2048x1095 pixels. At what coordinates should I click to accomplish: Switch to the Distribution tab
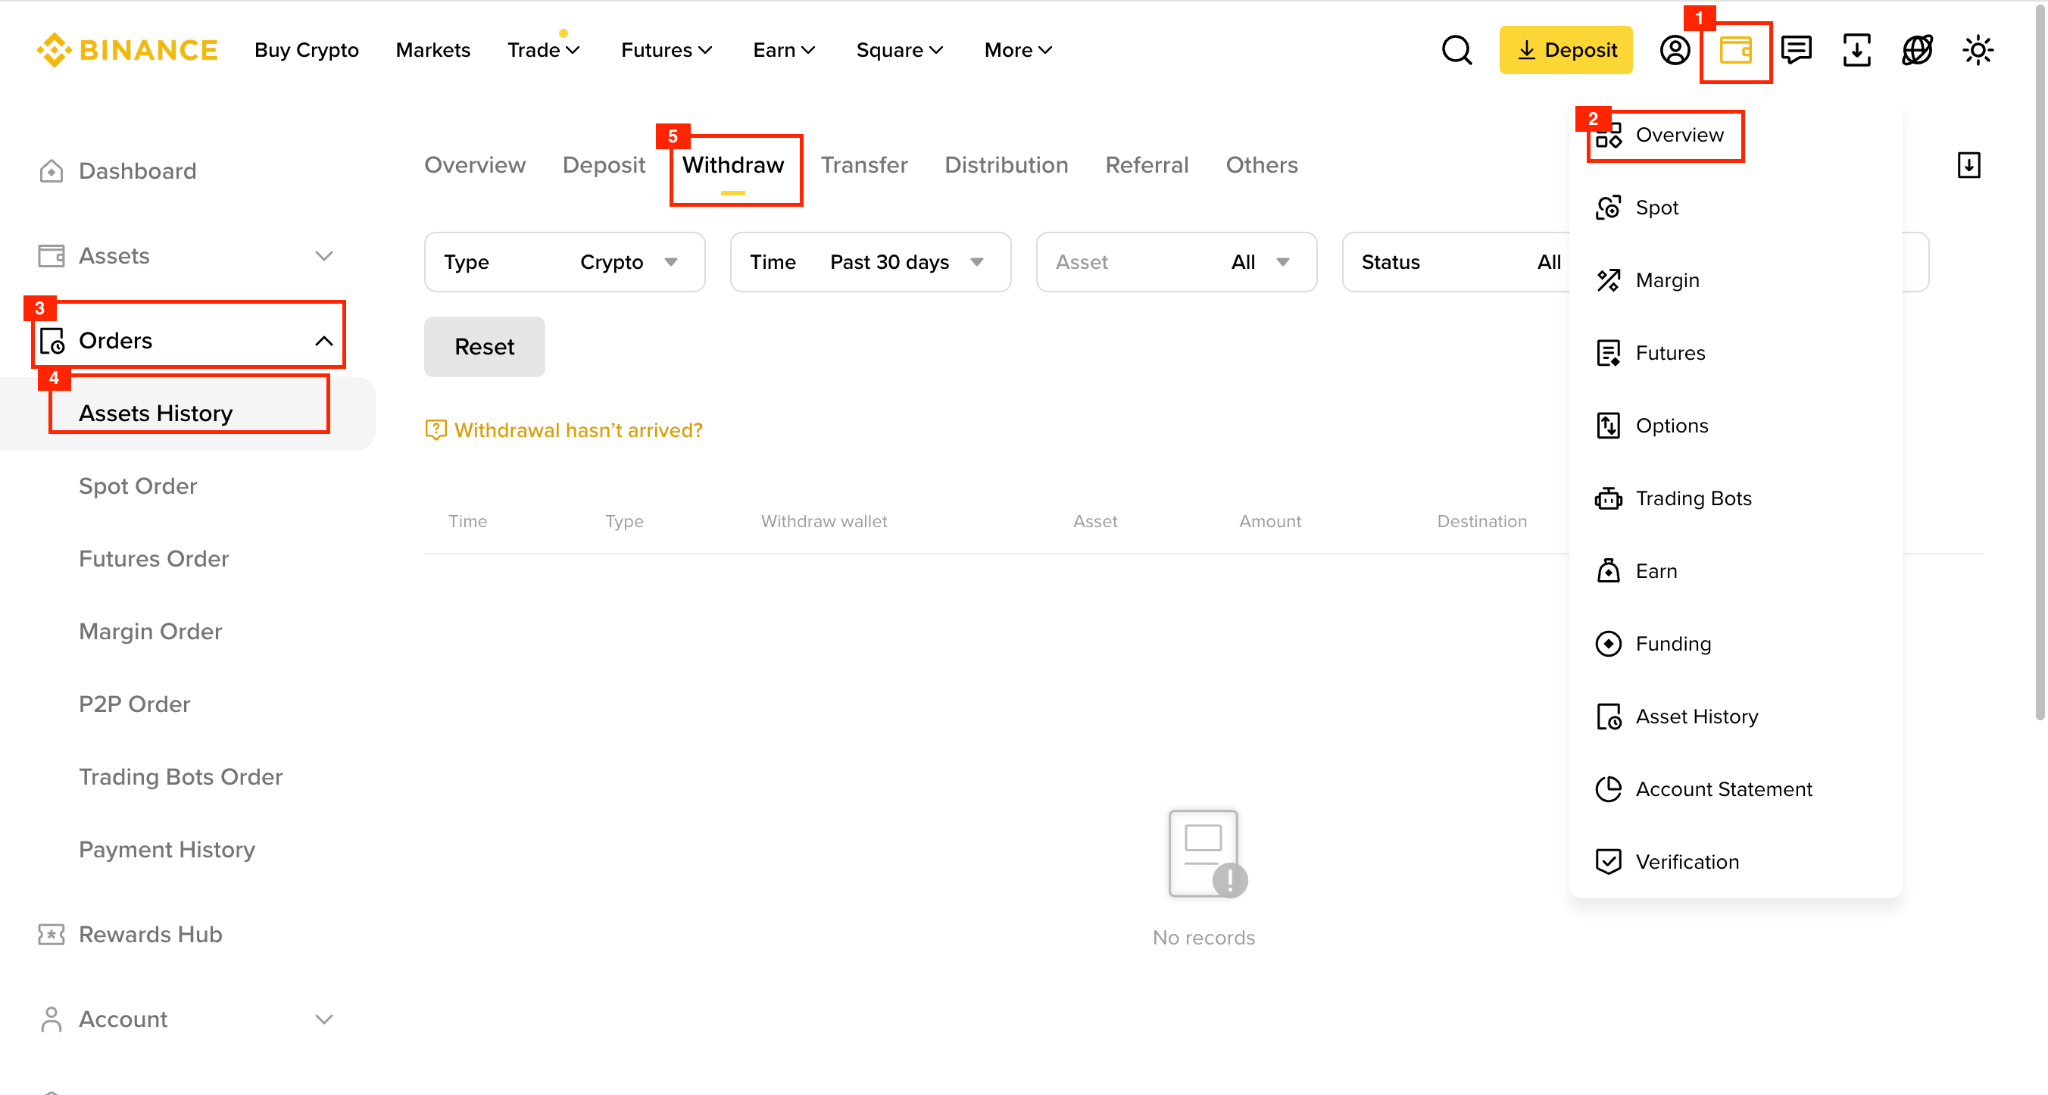pyautogui.click(x=1006, y=165)
